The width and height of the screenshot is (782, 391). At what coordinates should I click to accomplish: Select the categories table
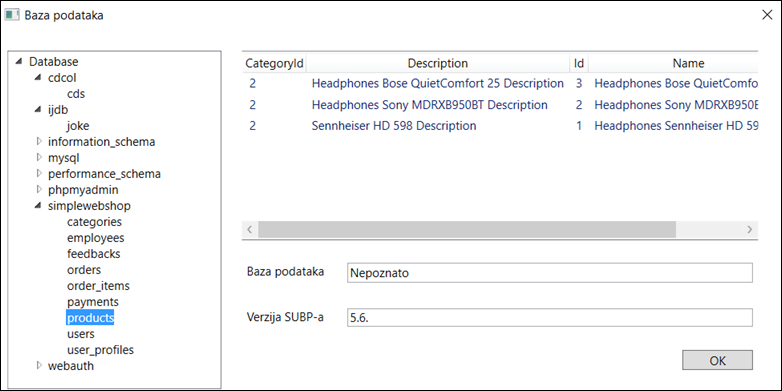coord(94,221)
